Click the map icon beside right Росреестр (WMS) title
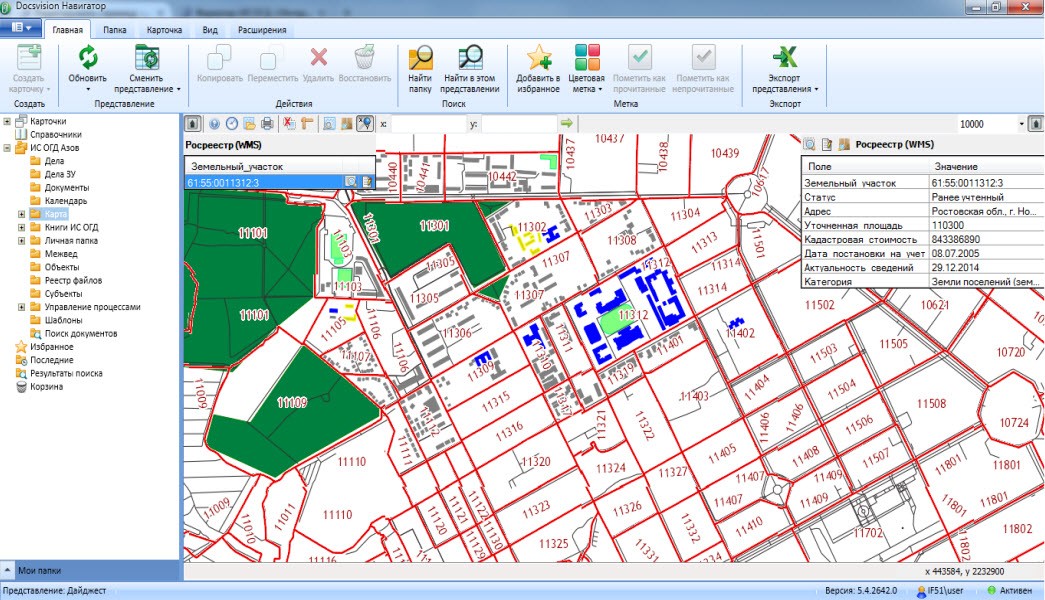The height and width of the screenshot is (600, 1045). (844, 144)
